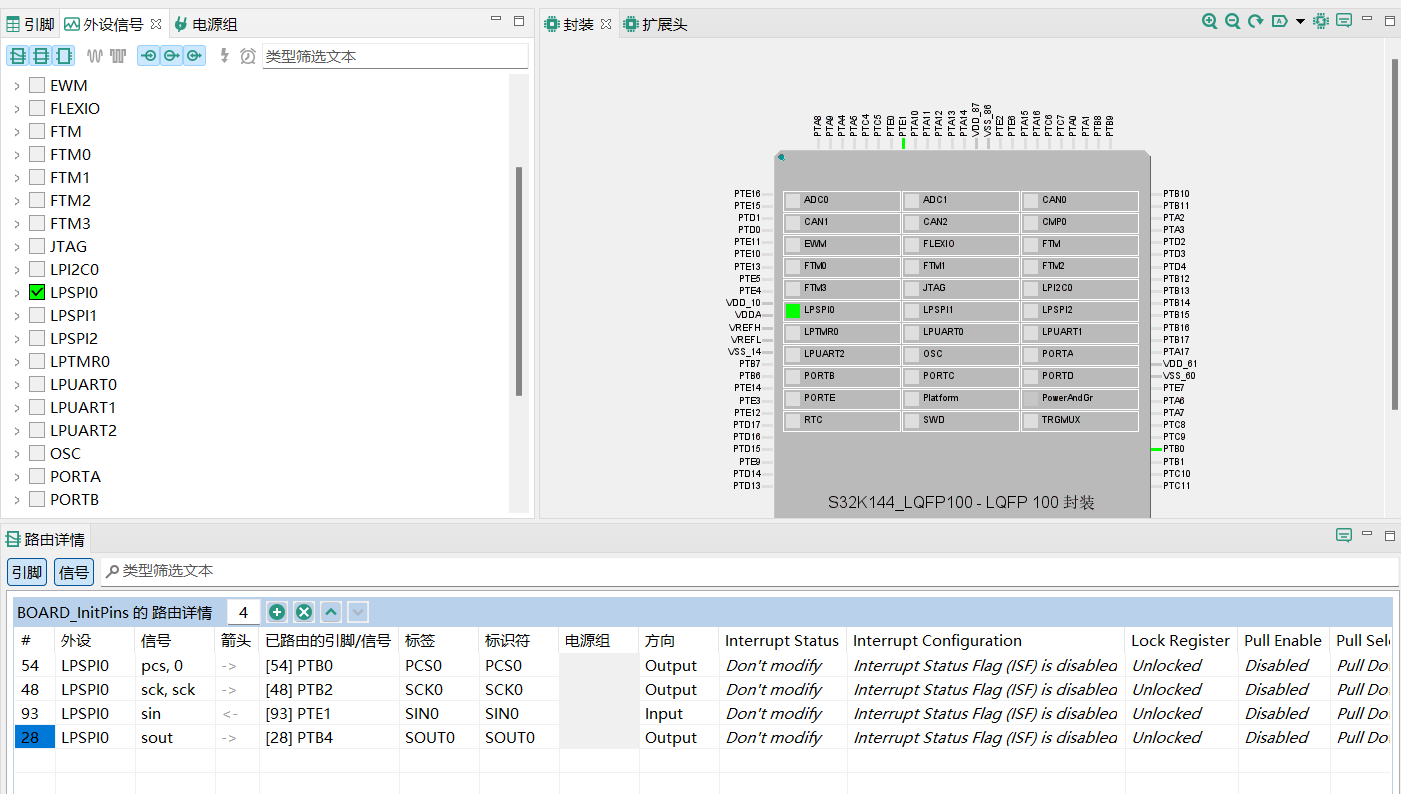Toggle the bidirectional signal filter icon
Viewport: 1401px width, 794px height.
tap(149, 56)
